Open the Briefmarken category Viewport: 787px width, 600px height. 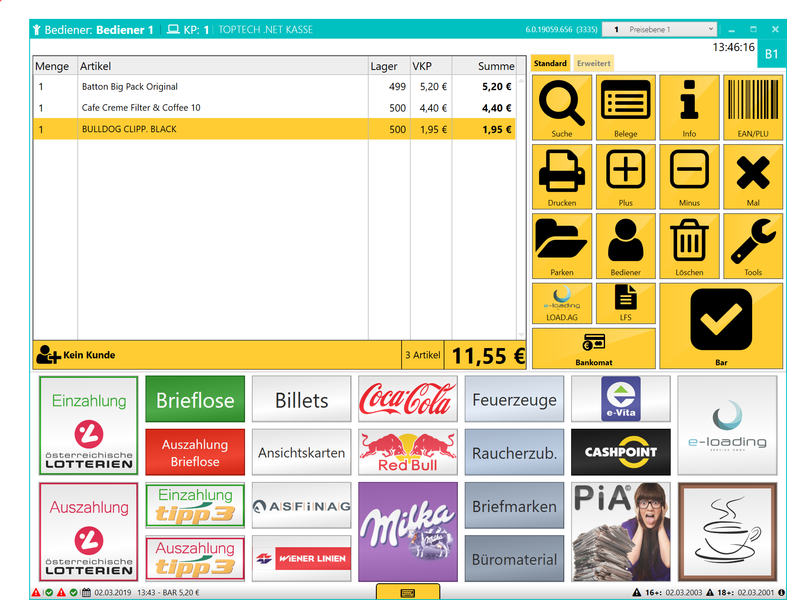[x=514, y=505]
